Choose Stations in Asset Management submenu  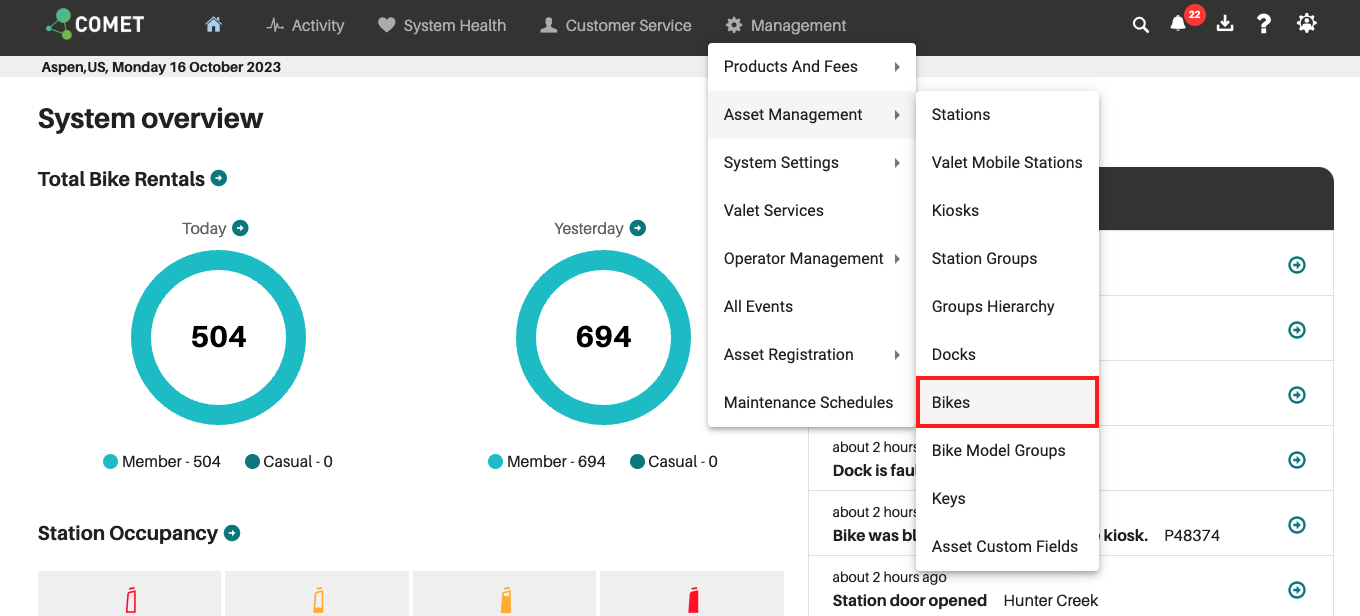1007,115
